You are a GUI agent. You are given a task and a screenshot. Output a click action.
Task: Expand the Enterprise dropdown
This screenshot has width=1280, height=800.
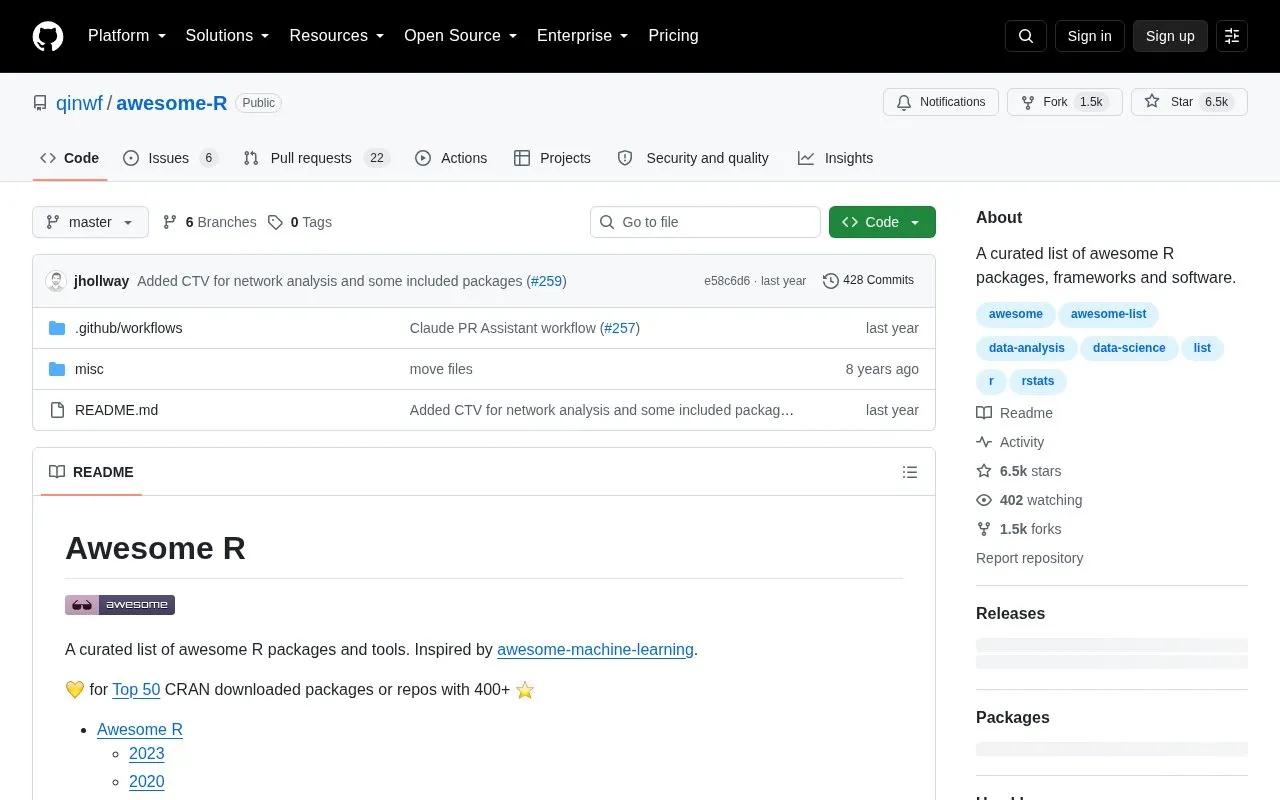pos(583,36)
